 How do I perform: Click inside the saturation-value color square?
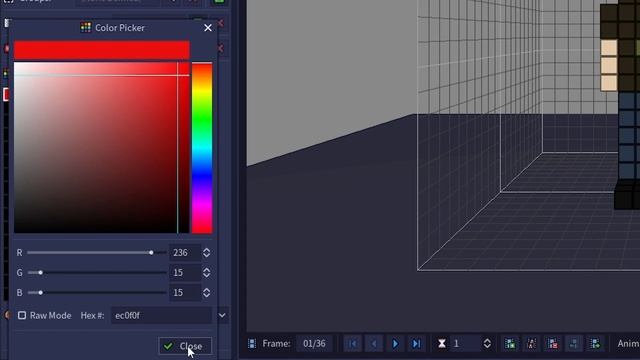pyautogui.click(x=102, y=148)
